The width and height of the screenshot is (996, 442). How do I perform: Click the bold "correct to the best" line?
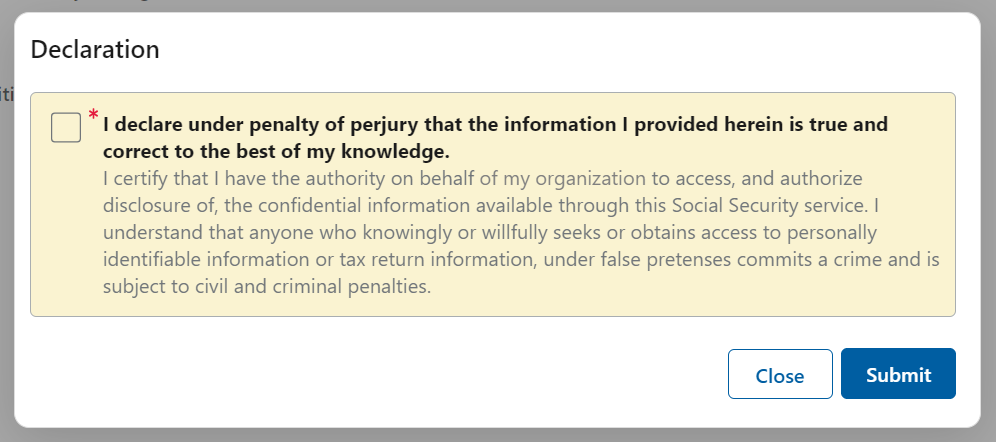pos(276,152)
